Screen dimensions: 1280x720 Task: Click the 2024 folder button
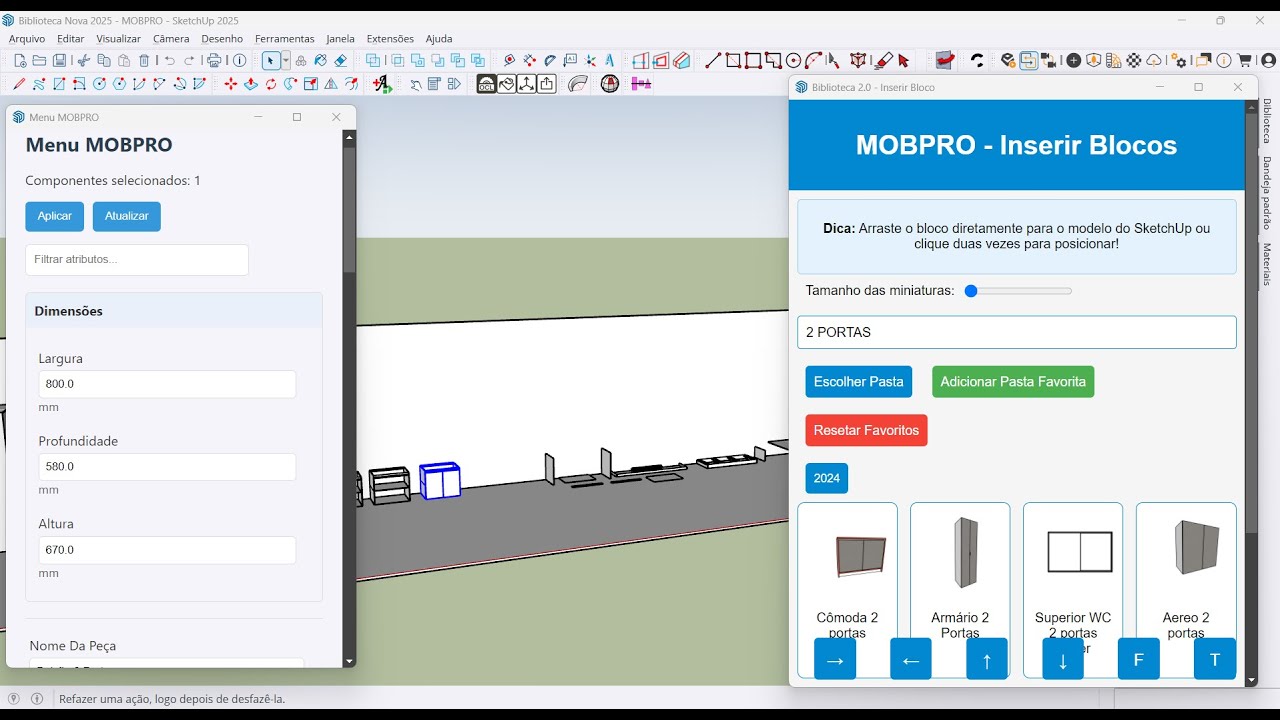point(827,478)
